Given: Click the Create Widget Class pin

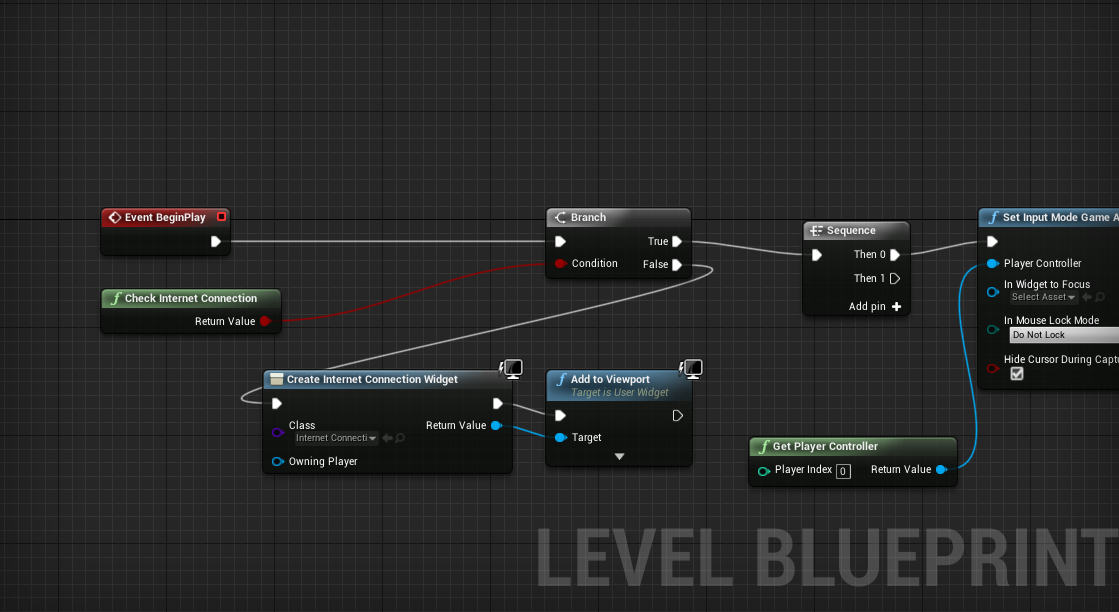Looking at the screenshot, I should pos(278,432).
